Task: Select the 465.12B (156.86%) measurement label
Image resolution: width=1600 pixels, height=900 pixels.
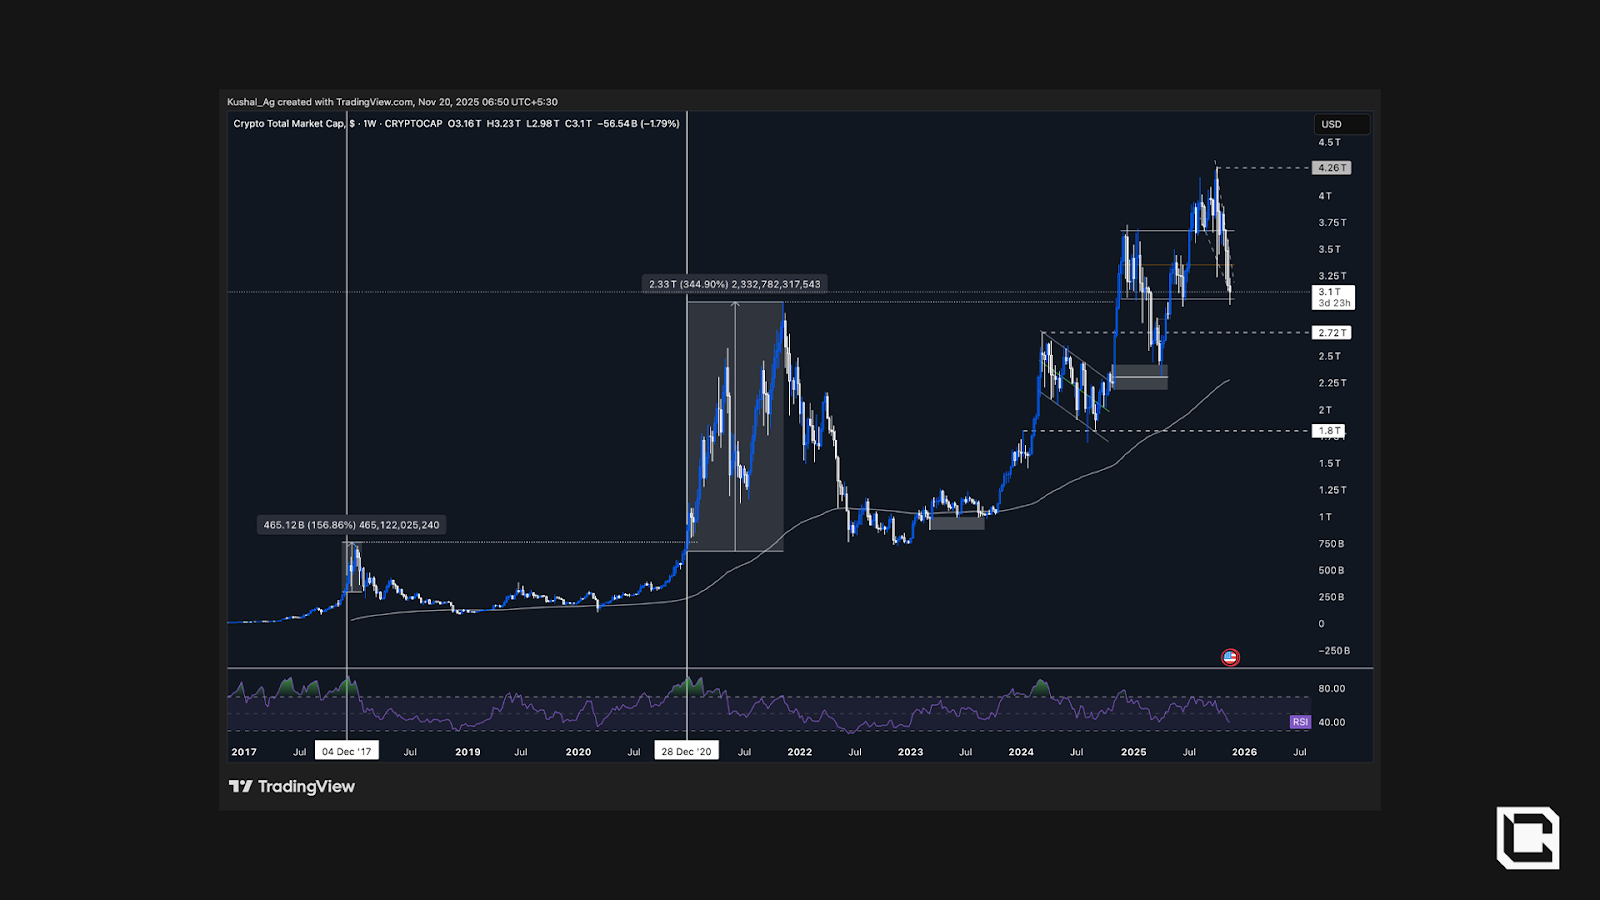Action: point(351,525)
